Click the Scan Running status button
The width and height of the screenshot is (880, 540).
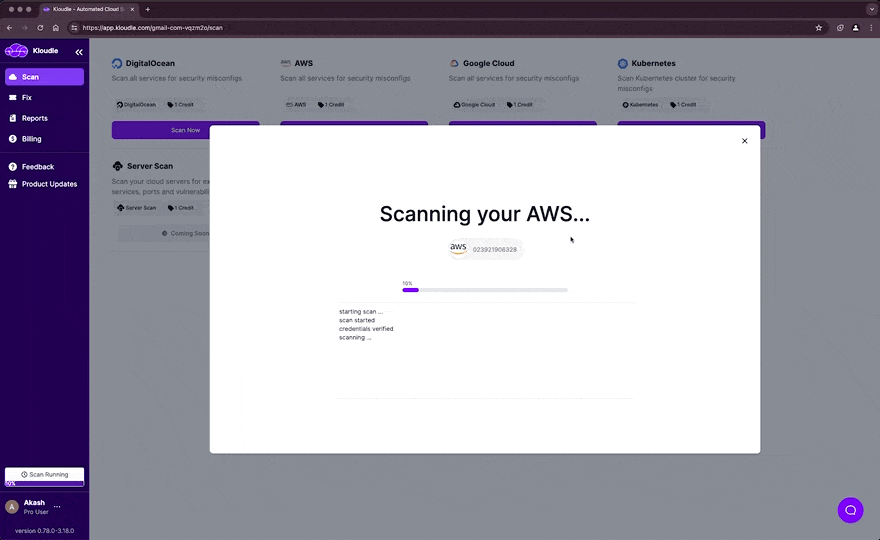[x=44, y=474]
